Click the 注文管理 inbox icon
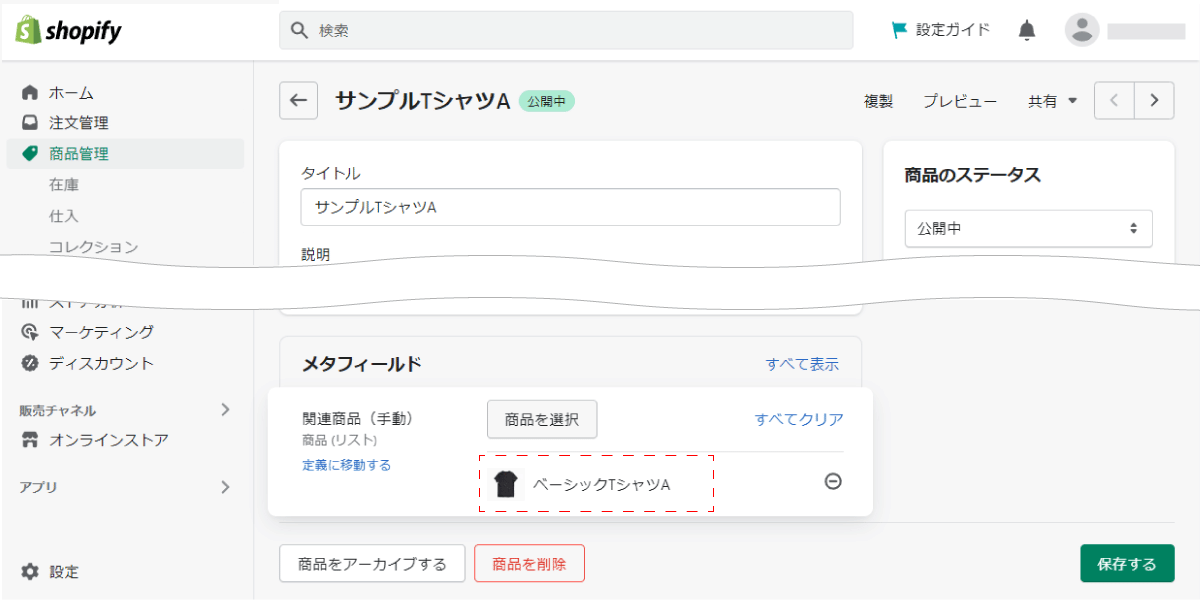Viewport: 1200px width, 600px height. point(30,123)
